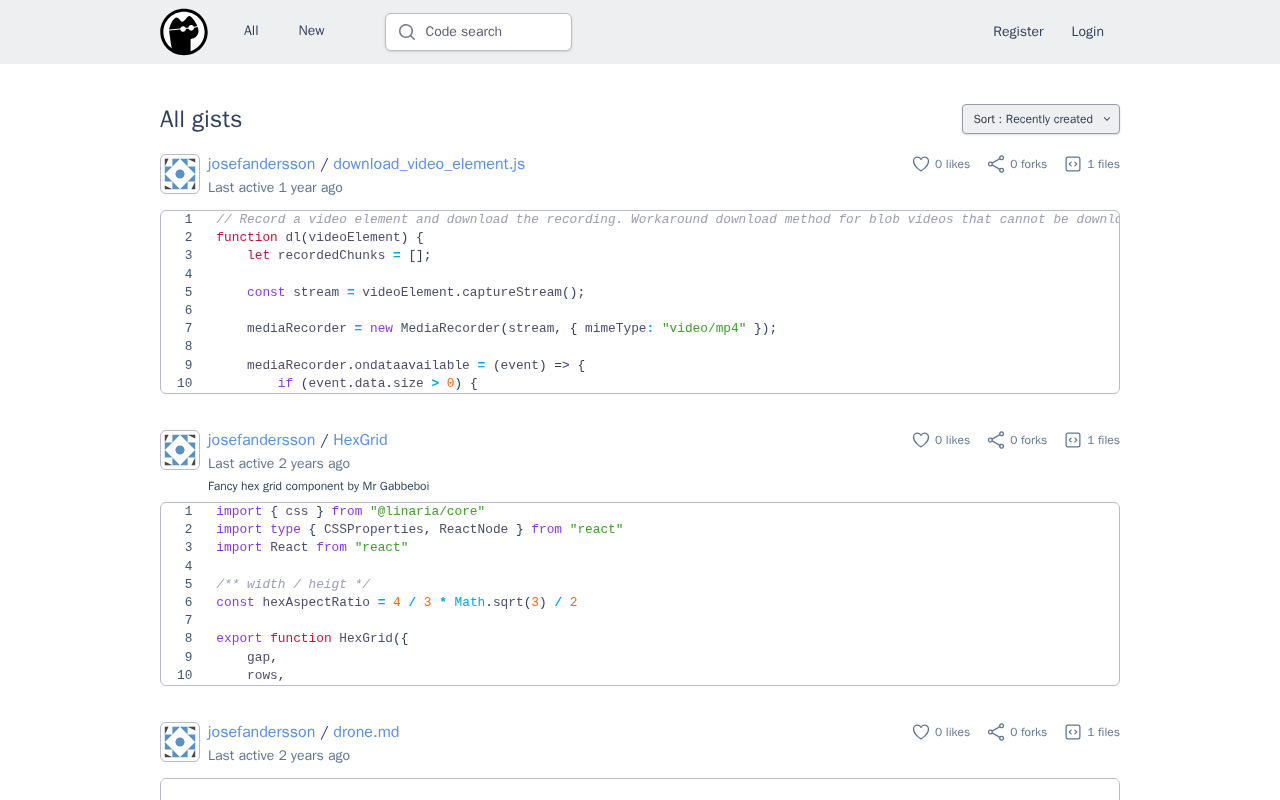Image resolution: width=1280 pixels, height=800 pixels.
Task: Click the forks icon for download_video_element.js
Action: 996,164
